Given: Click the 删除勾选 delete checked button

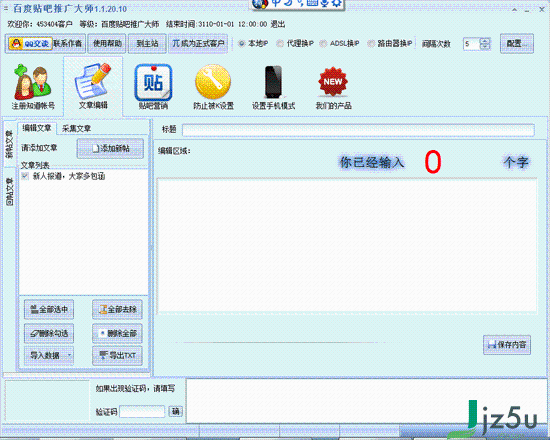Looking at the screenshot, I should 49,333.
